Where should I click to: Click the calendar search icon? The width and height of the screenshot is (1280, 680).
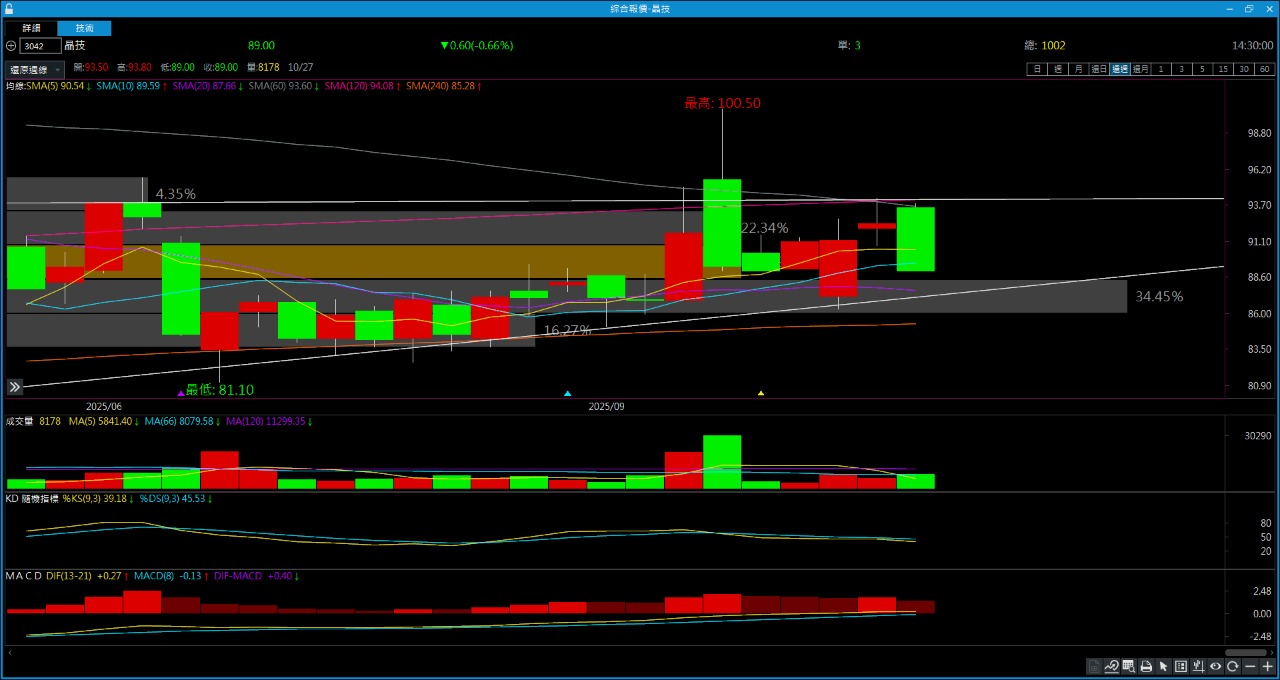click(1129, 666)
